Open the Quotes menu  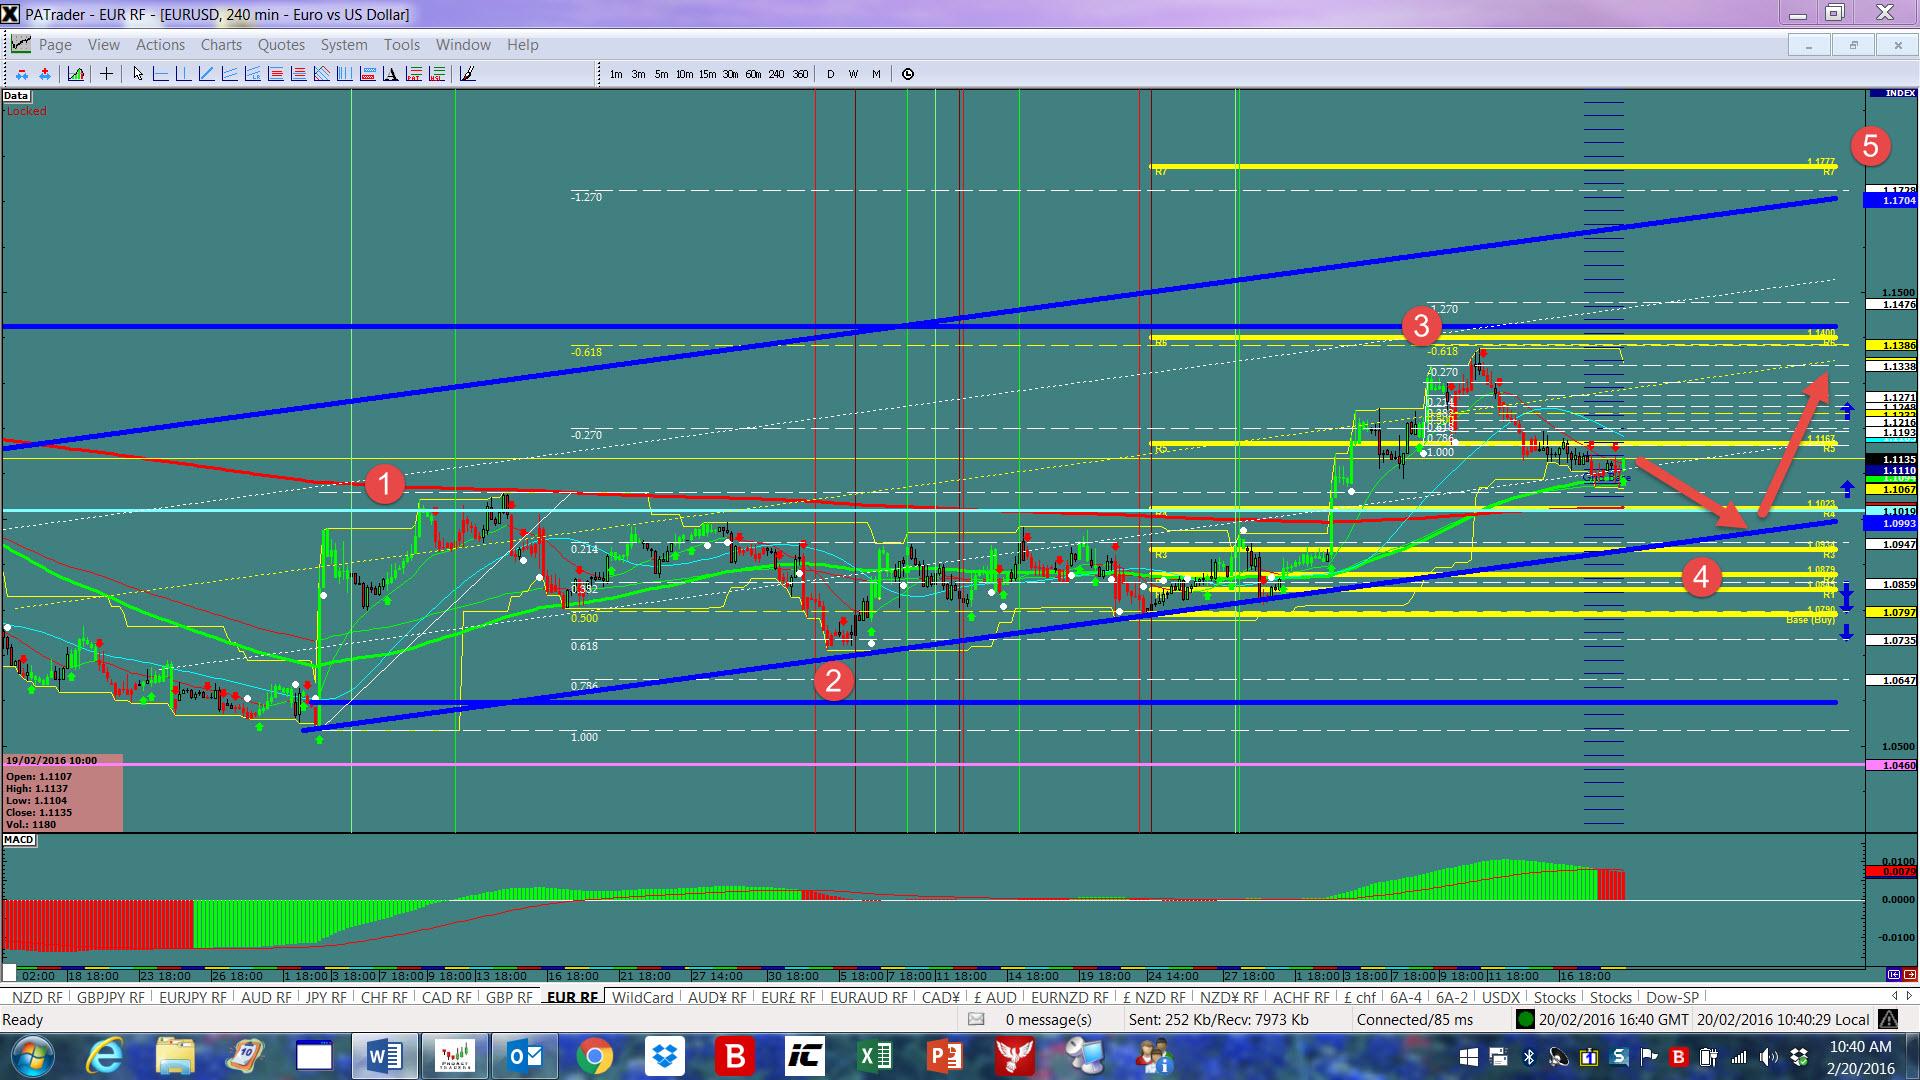click(x=281, y=45)
